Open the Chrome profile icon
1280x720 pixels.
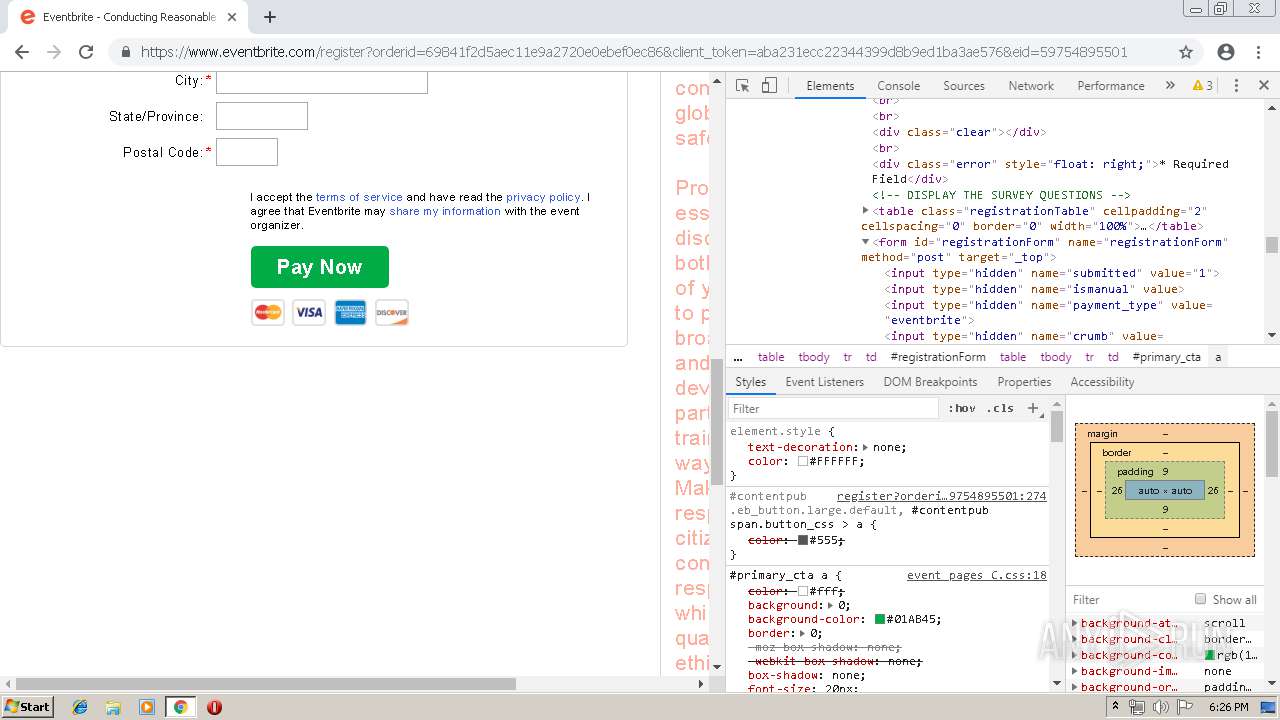click(x=1226, y=52)
